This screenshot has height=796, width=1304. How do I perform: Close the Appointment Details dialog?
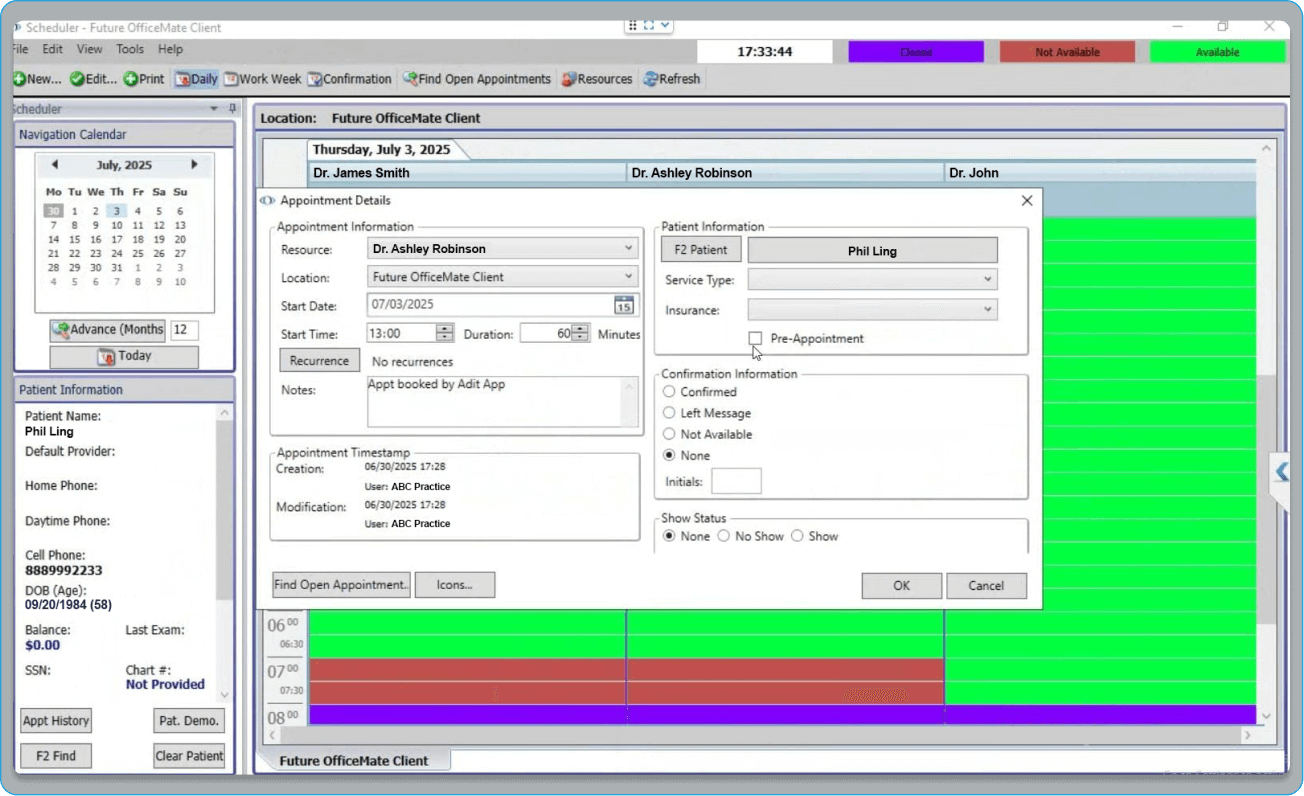(x=1027, y=201)
